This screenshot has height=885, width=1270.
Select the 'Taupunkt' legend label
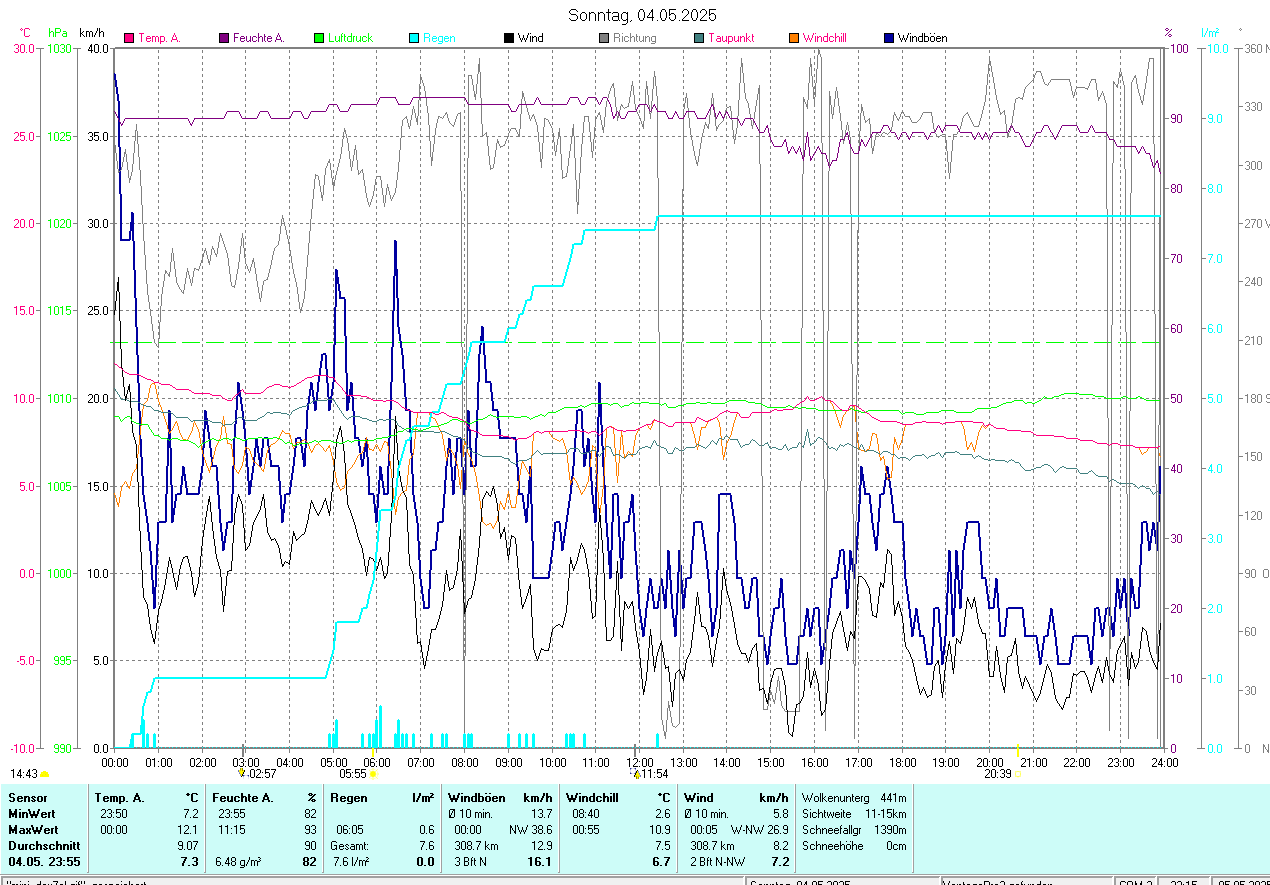tap(731, 38)
